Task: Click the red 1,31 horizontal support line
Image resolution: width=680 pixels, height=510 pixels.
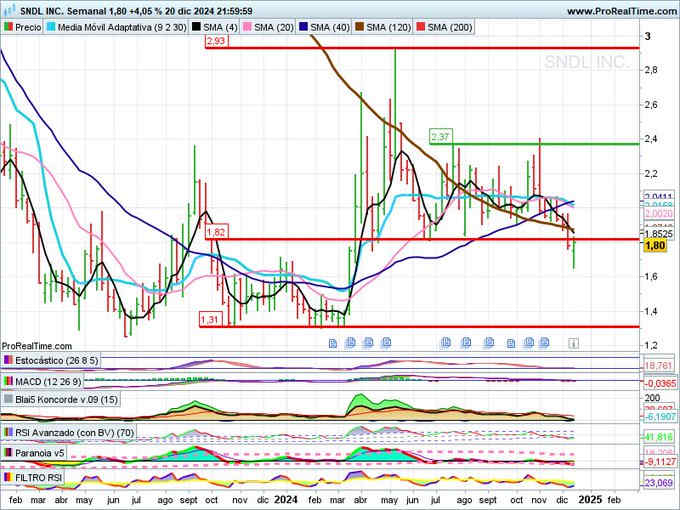Action: tap(419, 327)
